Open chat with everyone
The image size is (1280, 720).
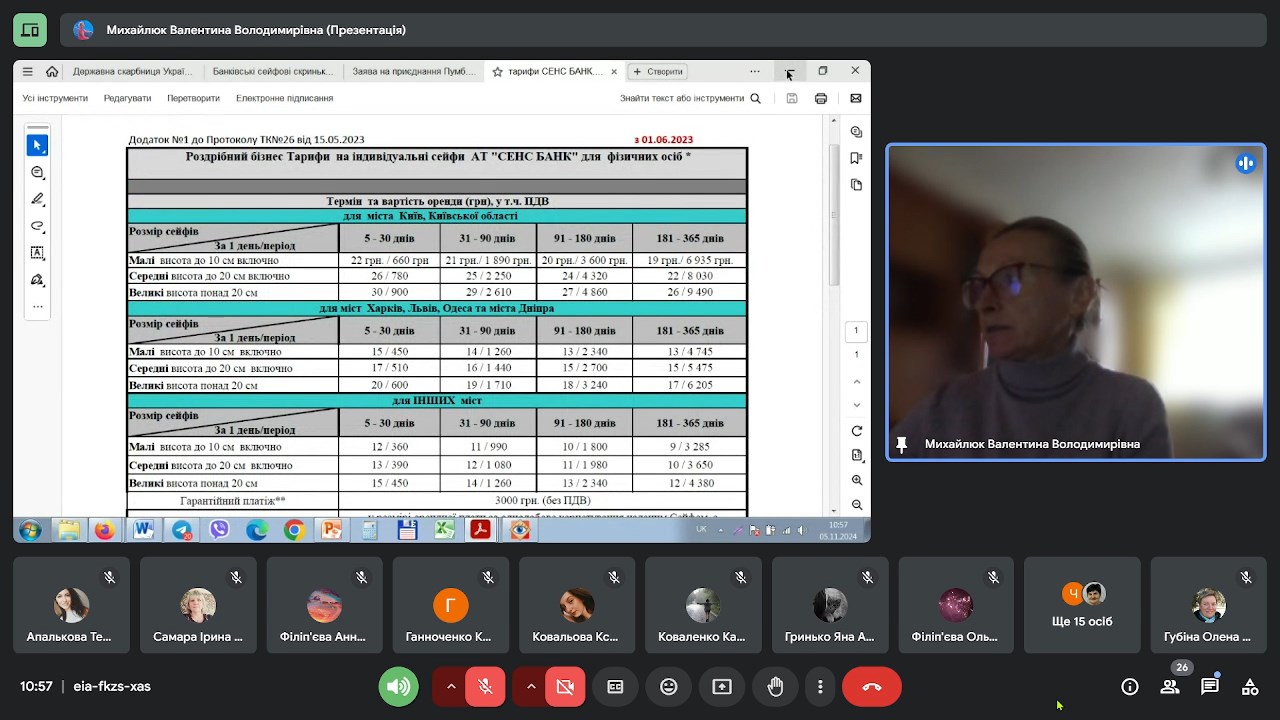[x=1210, y=687]
